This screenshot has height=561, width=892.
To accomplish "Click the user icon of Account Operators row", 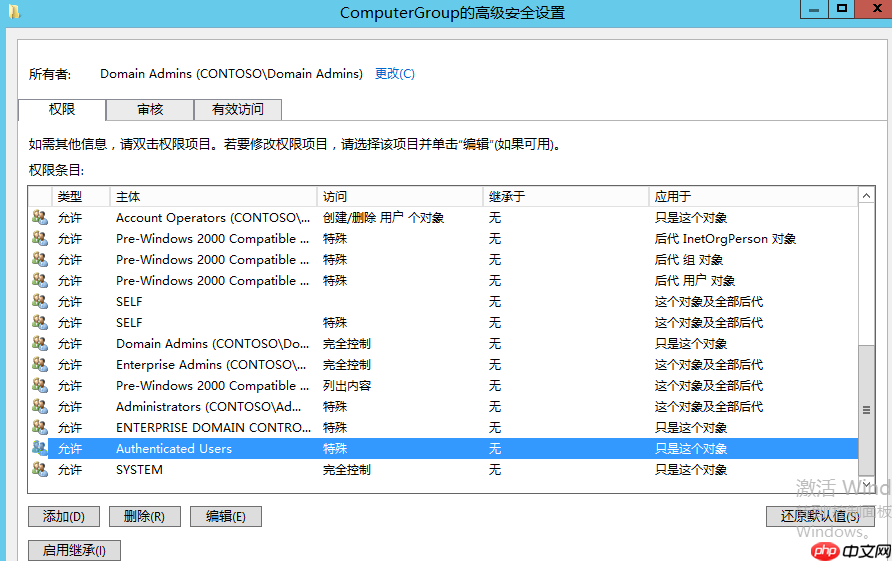I will tap(40, 217).
